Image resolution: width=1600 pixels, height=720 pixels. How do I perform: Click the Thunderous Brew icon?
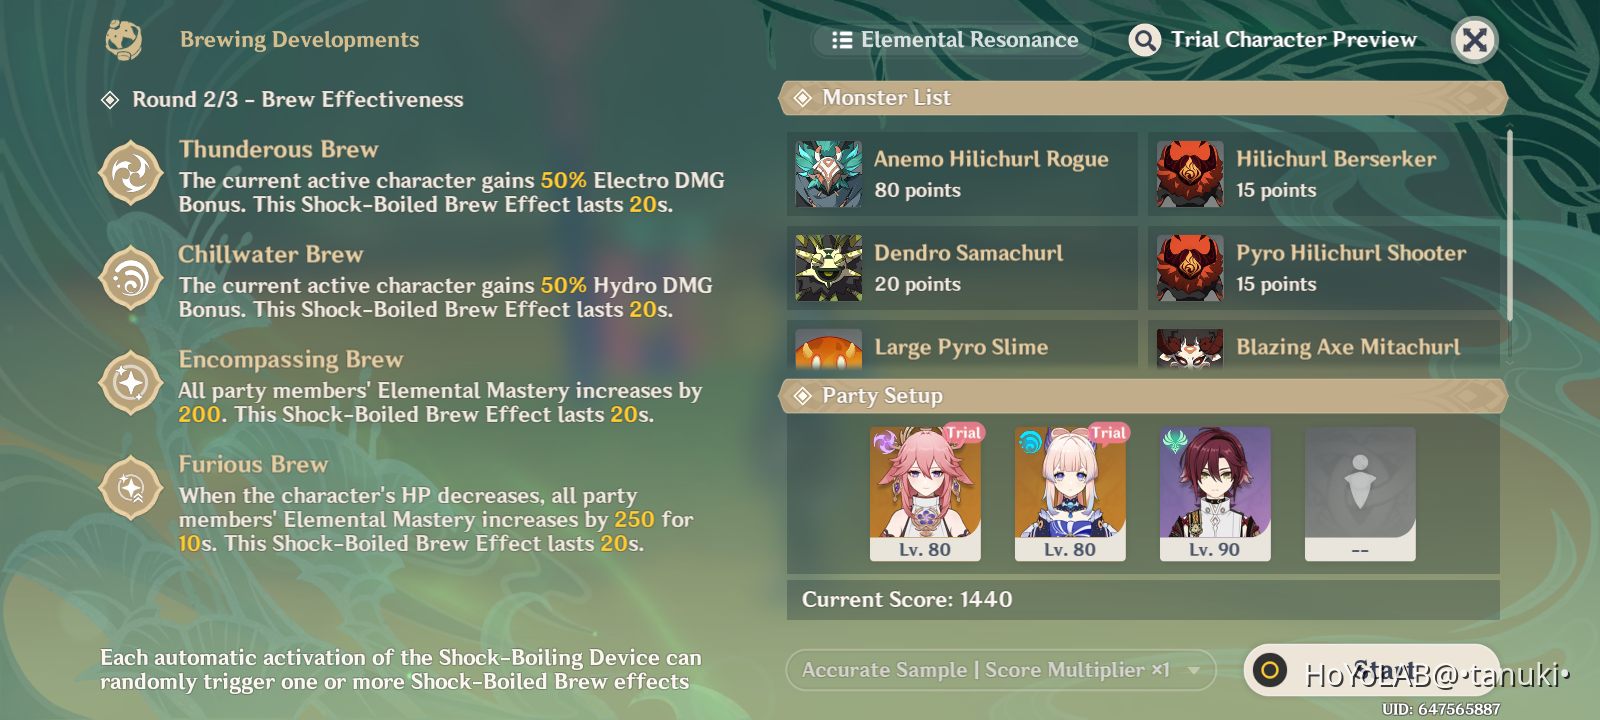(131, 173)
